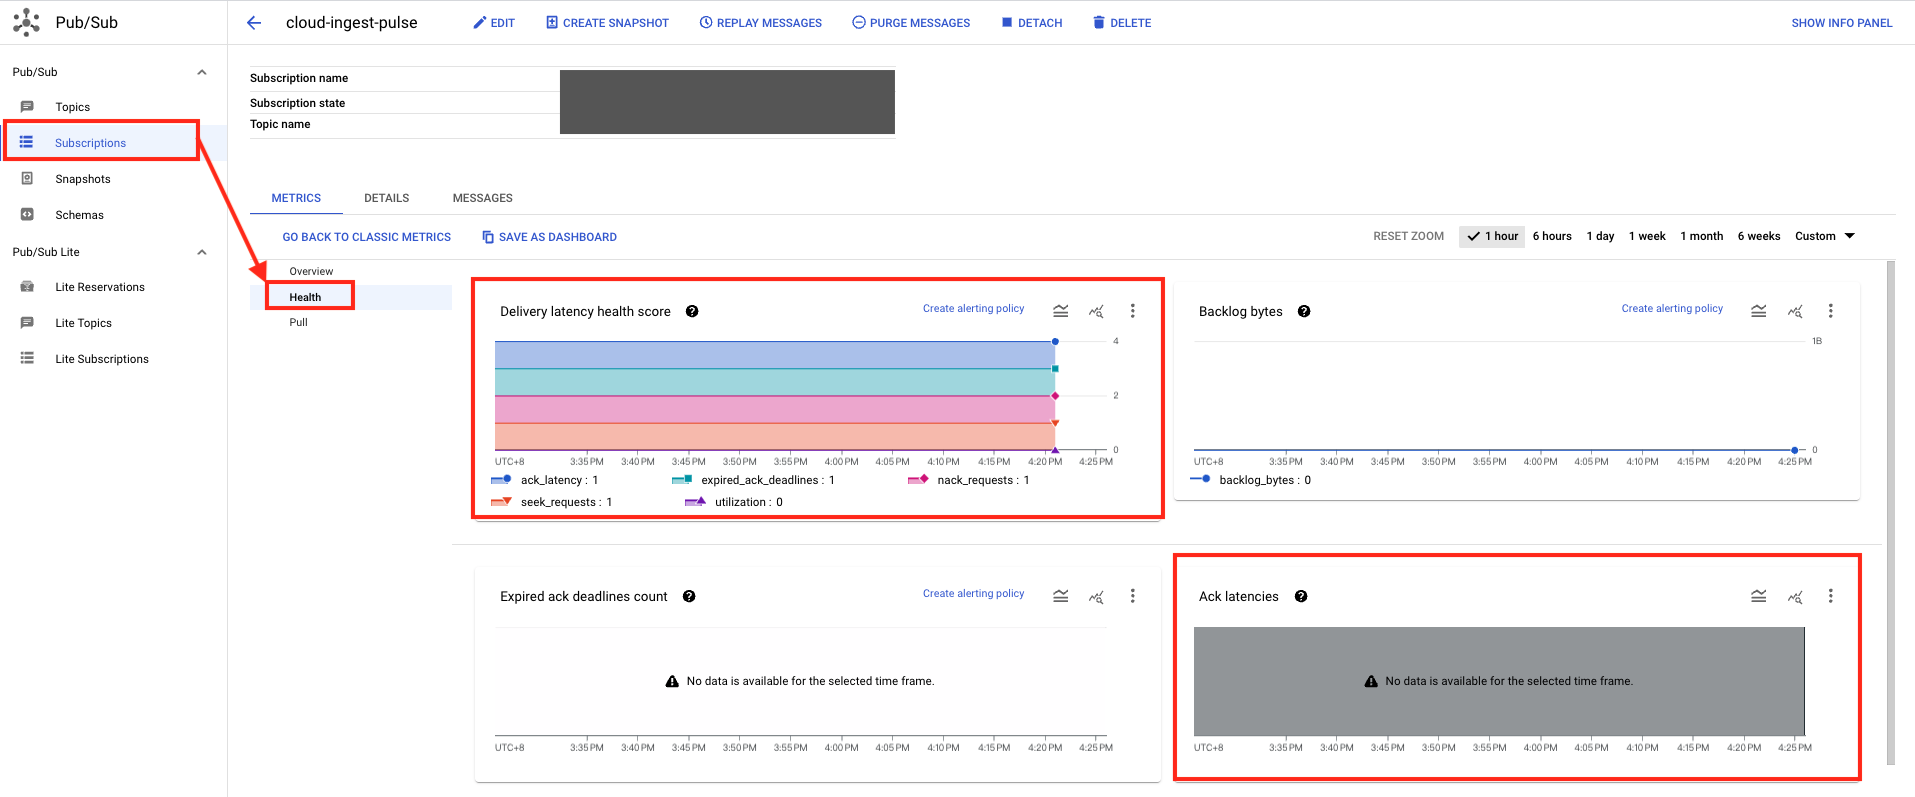Toggle legend icon on Expired ack deadlines chart

(x=1061, y=596)
